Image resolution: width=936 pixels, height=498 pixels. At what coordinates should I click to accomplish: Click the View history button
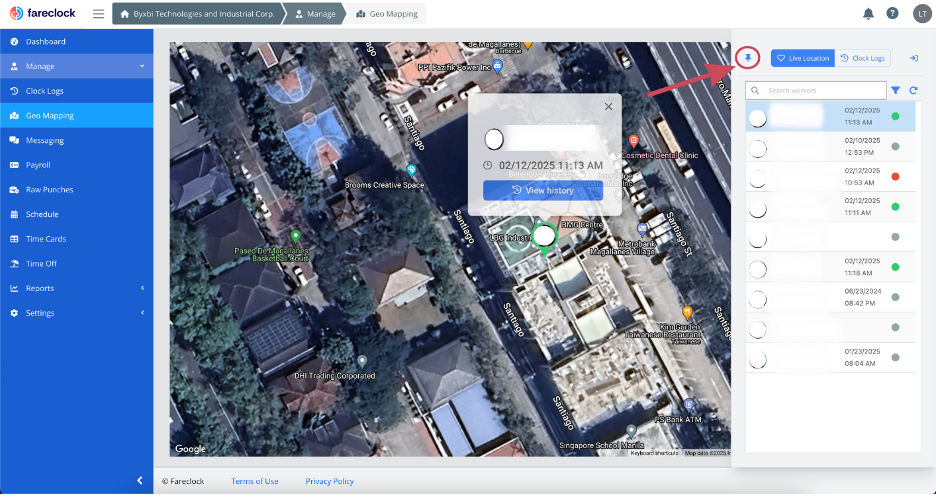pos(543,190)
